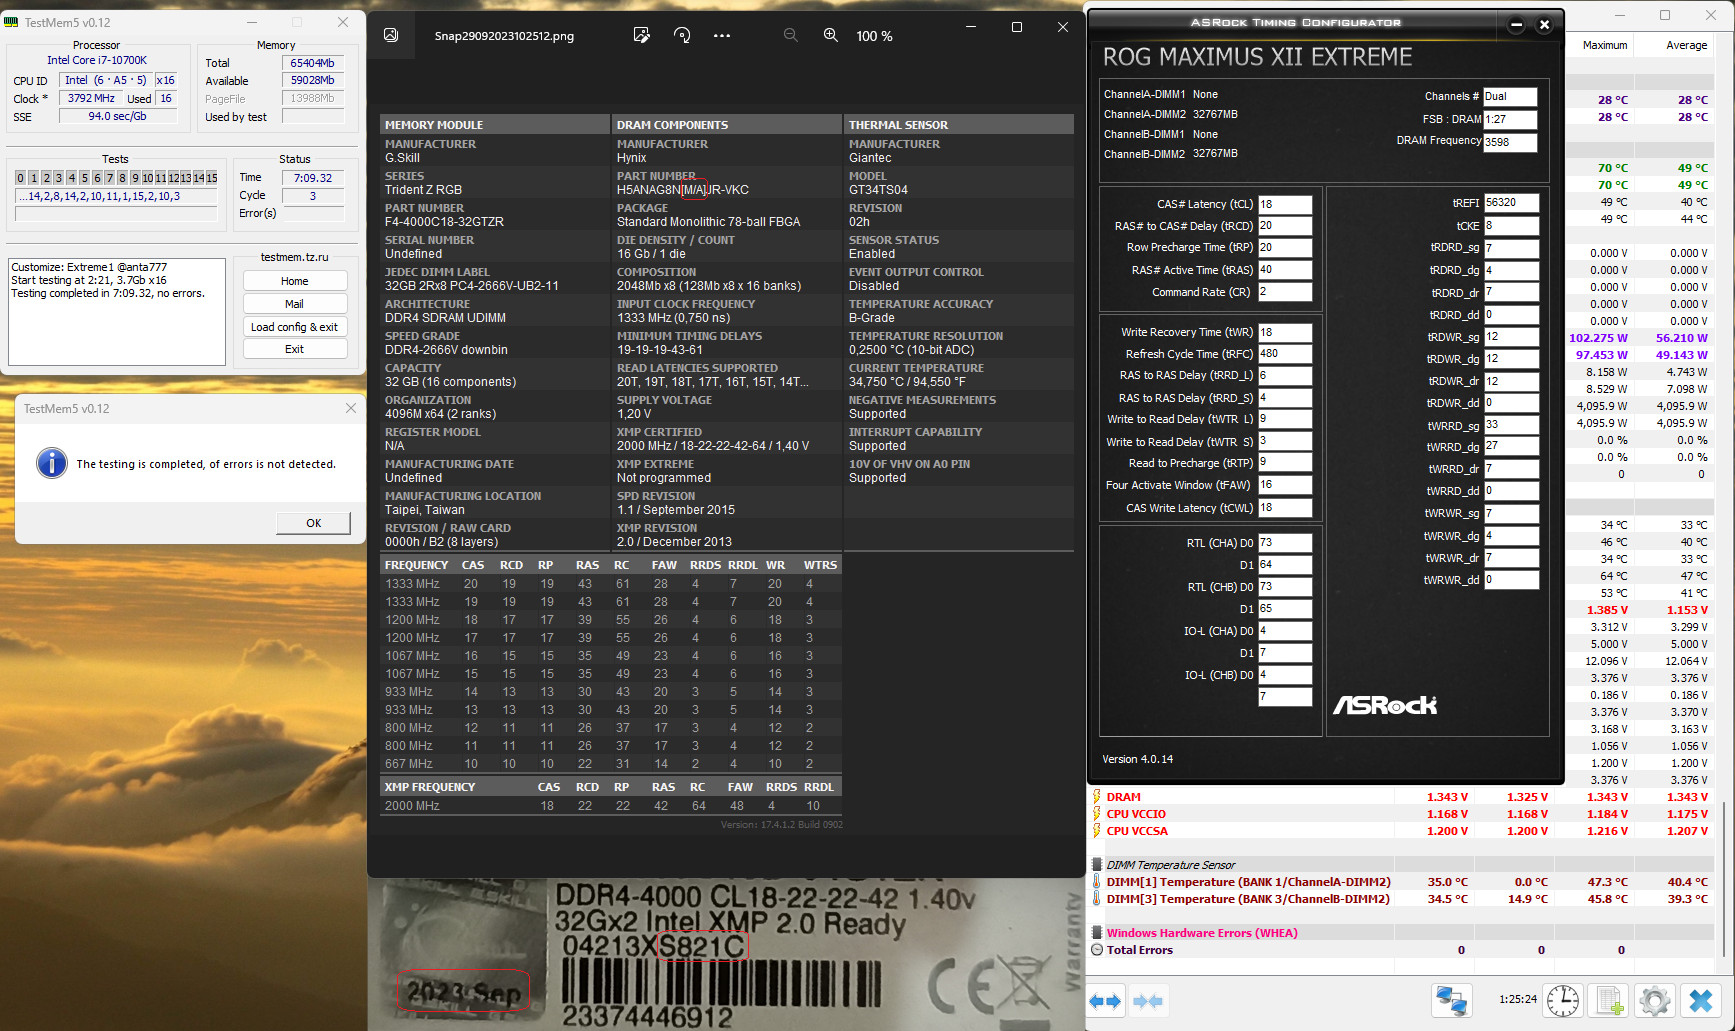Click the Exit button in TestMem5

point(294,349)
